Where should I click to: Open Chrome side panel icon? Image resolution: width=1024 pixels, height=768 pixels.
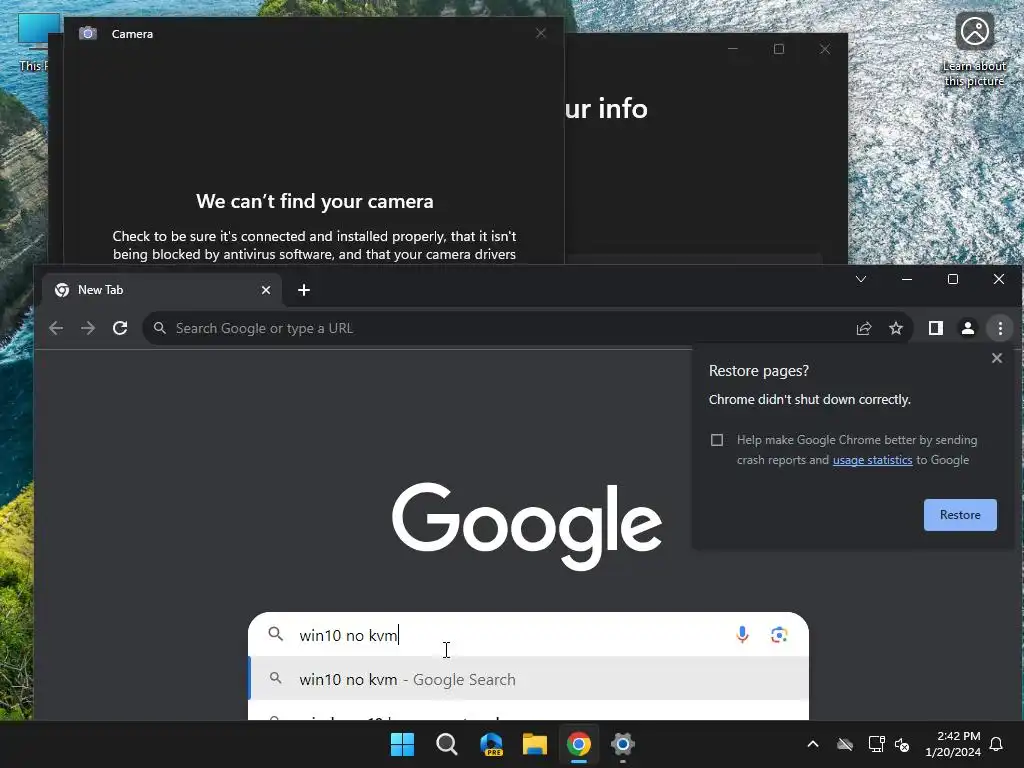coord(936,328)
